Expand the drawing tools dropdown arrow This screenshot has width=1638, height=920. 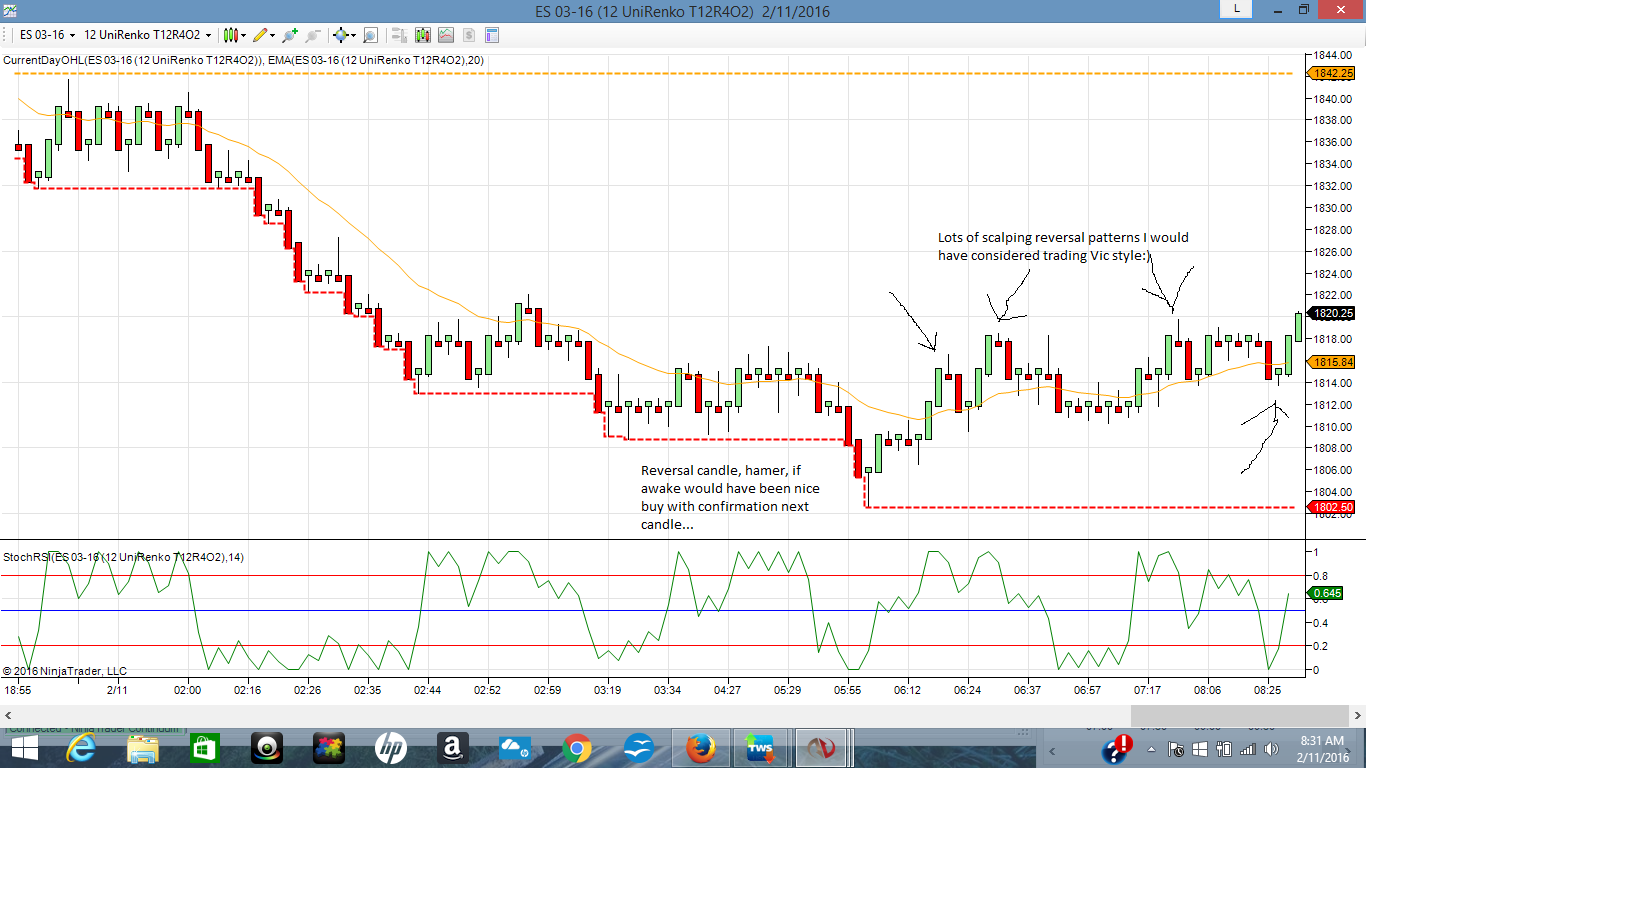point(272,35)
